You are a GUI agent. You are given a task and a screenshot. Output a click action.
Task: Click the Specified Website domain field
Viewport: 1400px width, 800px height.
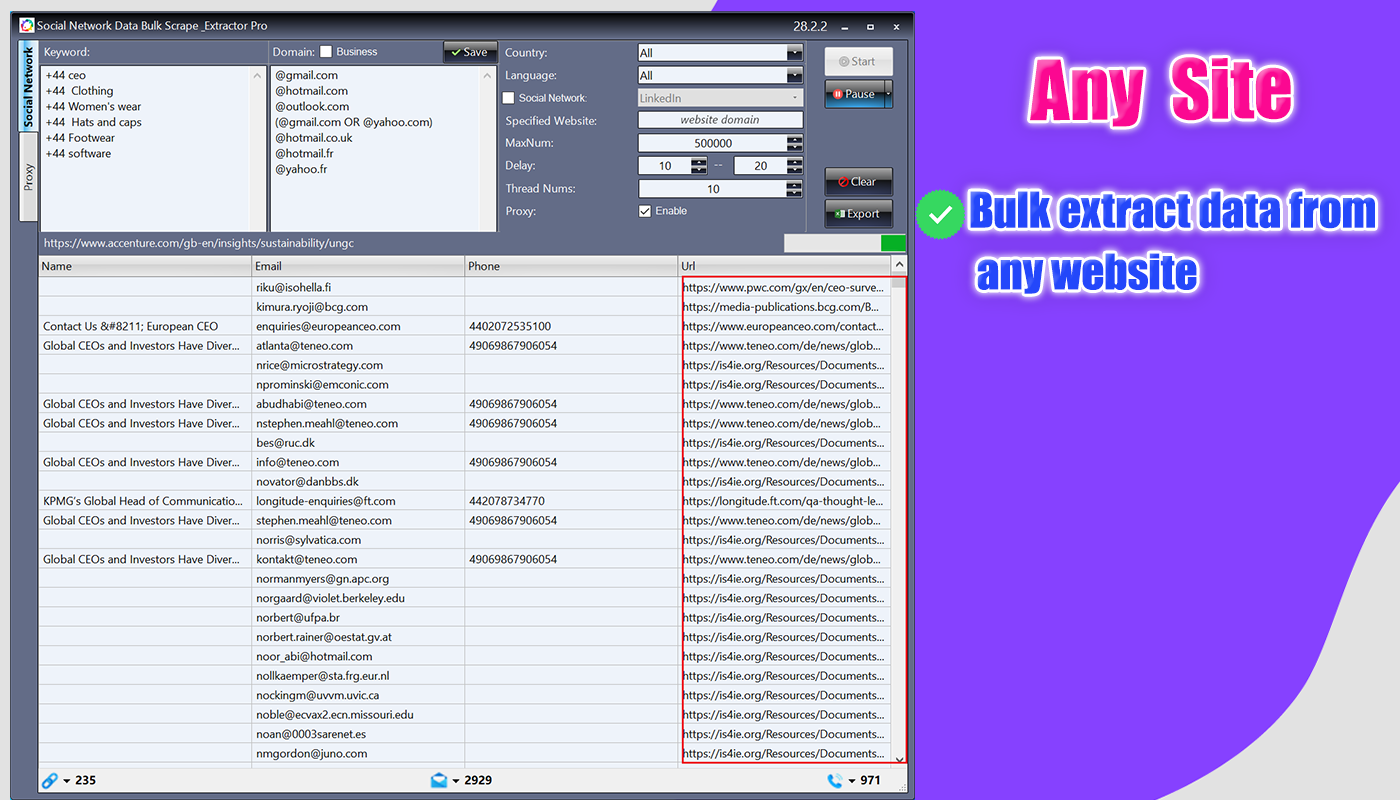click(720, 120)
